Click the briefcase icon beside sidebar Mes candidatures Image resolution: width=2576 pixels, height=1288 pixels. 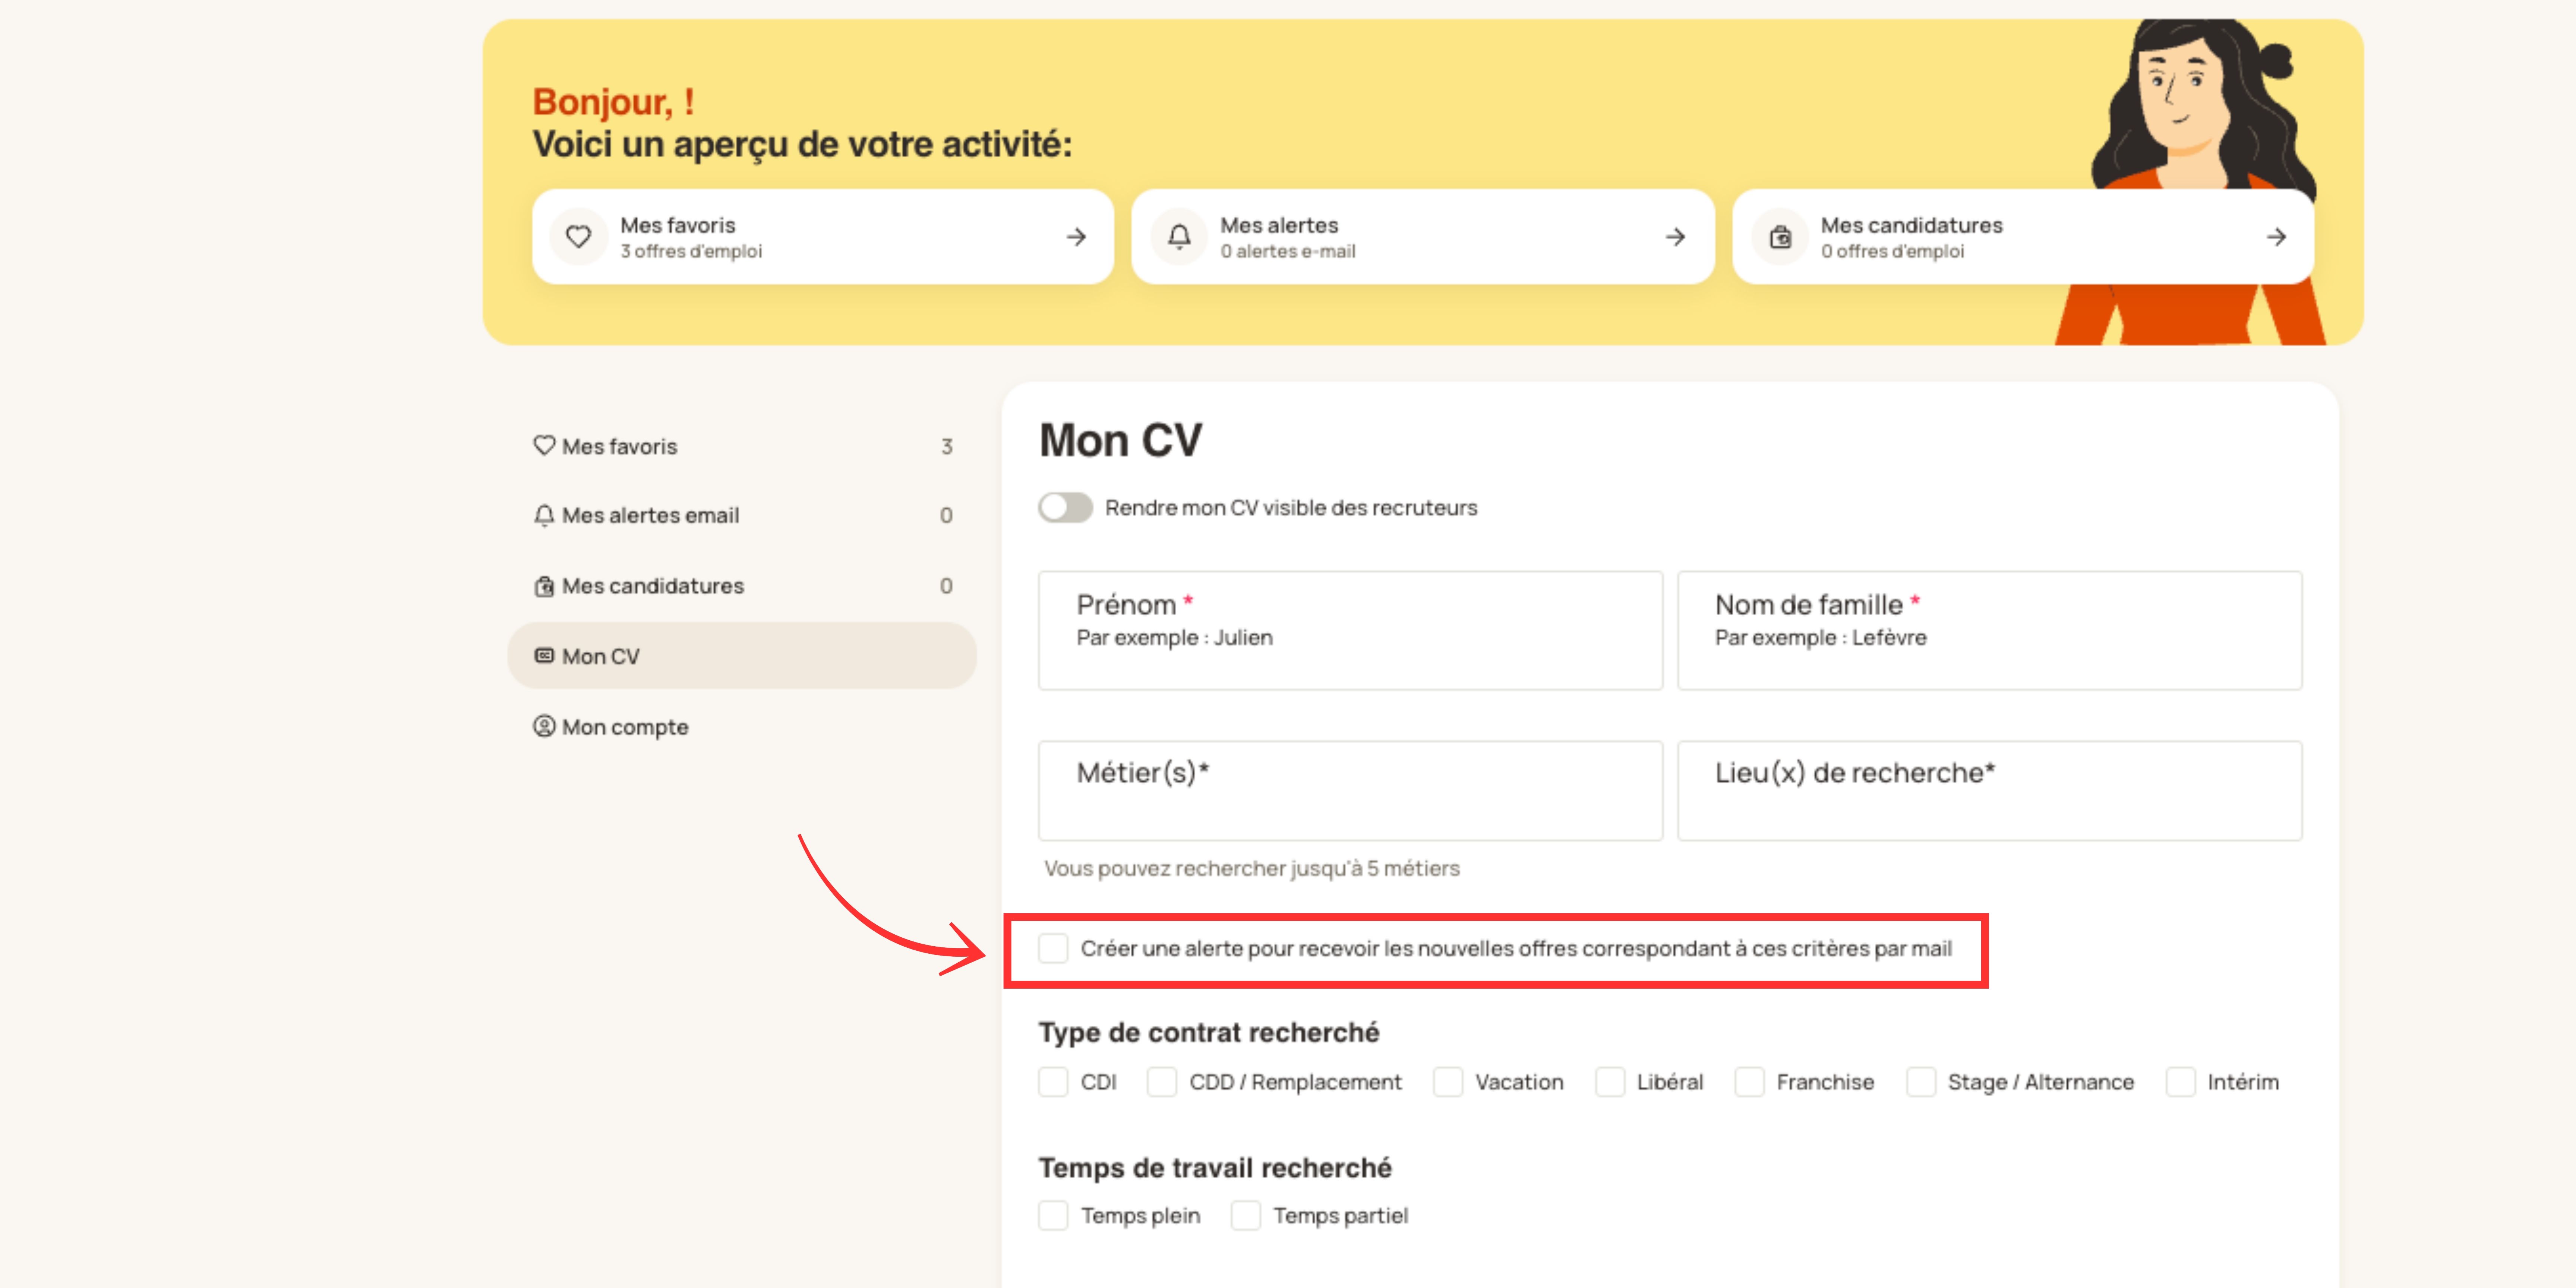tap(544, 586)
